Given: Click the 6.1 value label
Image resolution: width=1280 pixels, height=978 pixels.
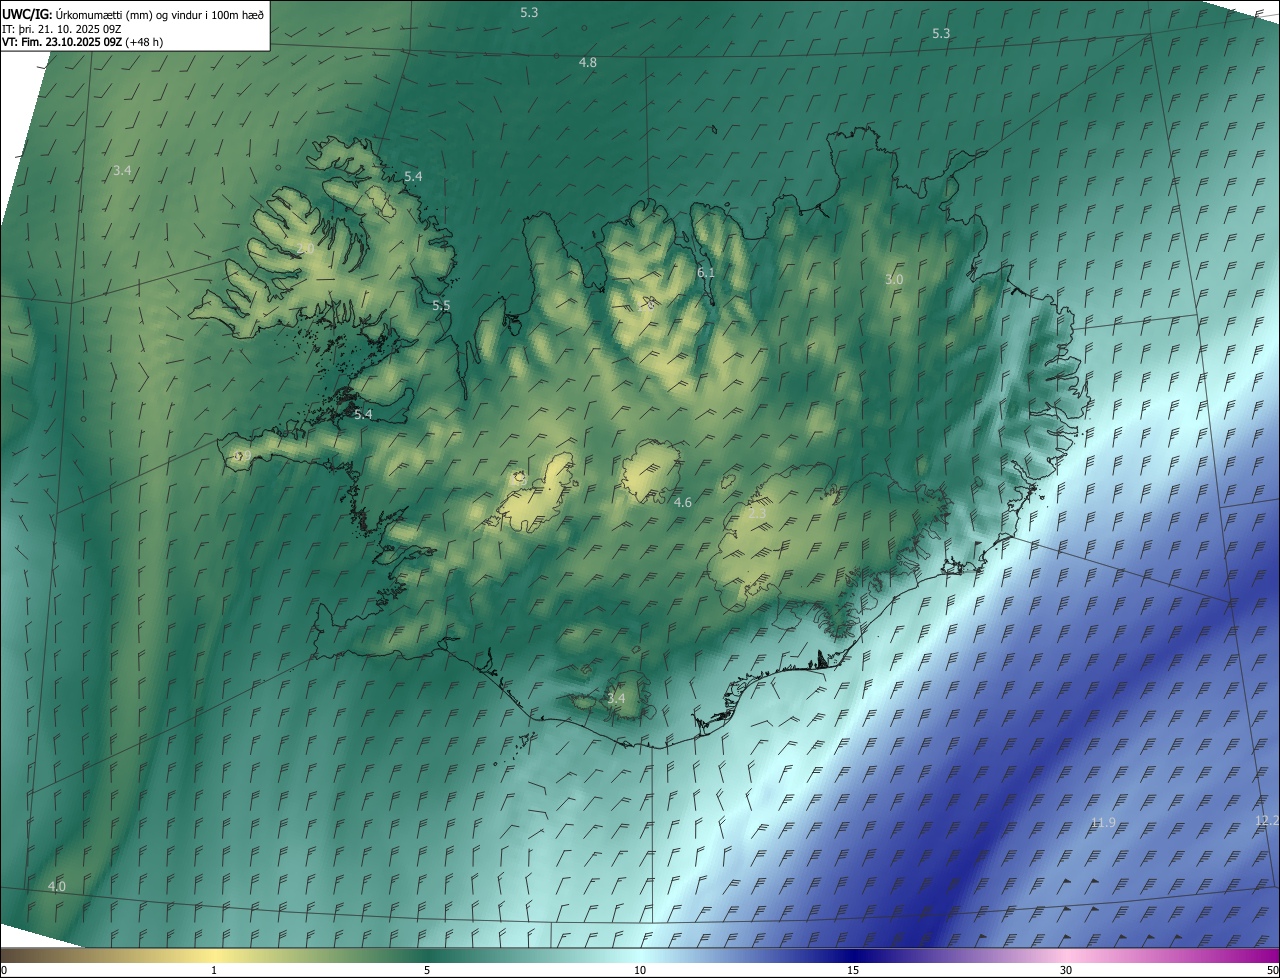Looking at the screenshot, I should click(706, 272).
